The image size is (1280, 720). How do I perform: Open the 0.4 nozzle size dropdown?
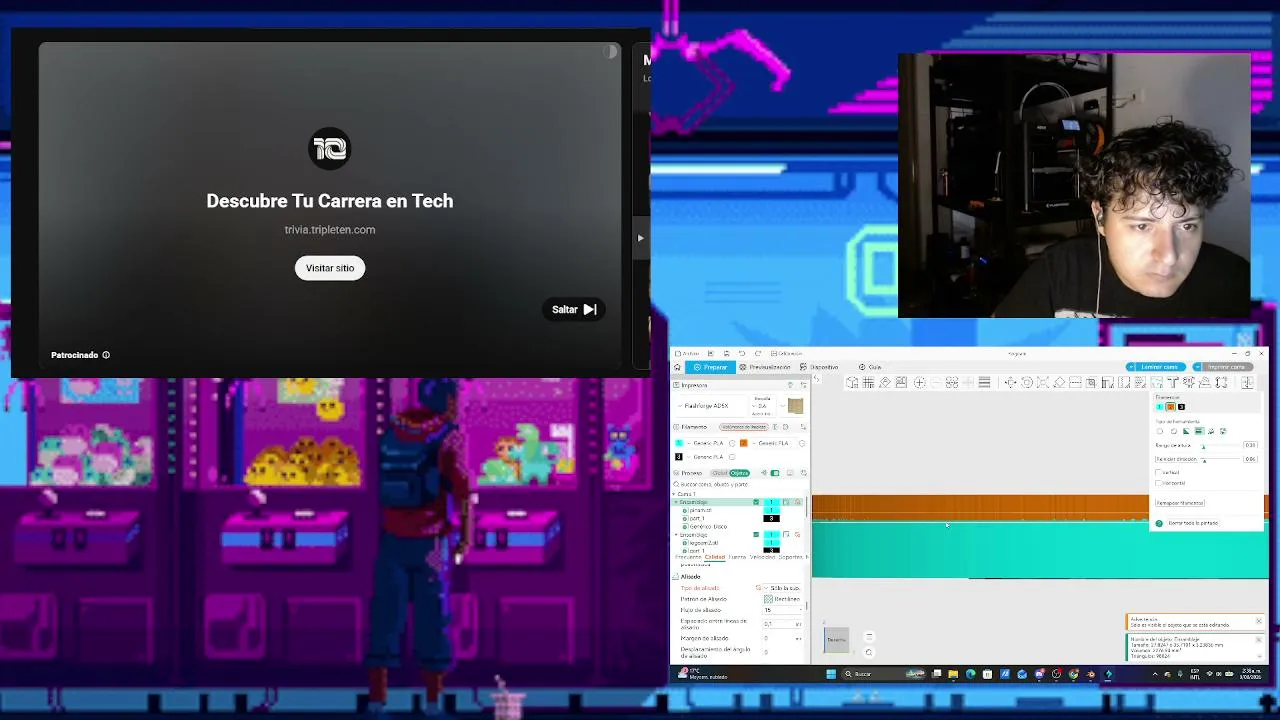pyautogui.click(x=763, y=406)
